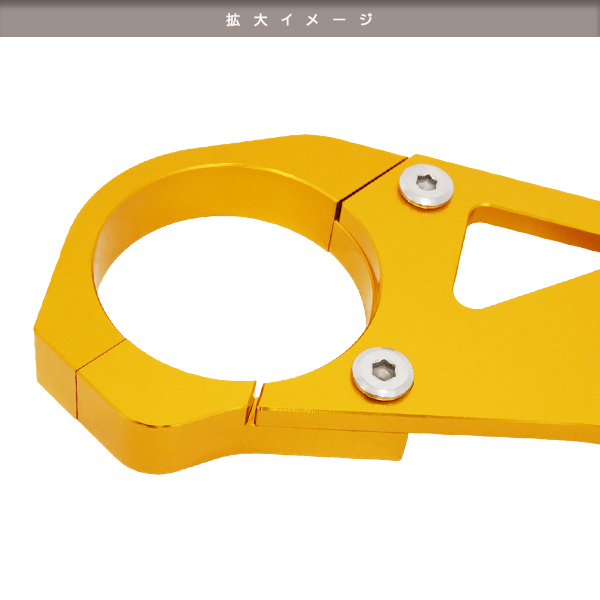Click the gray header bar's right empty area

coord(500,19)
